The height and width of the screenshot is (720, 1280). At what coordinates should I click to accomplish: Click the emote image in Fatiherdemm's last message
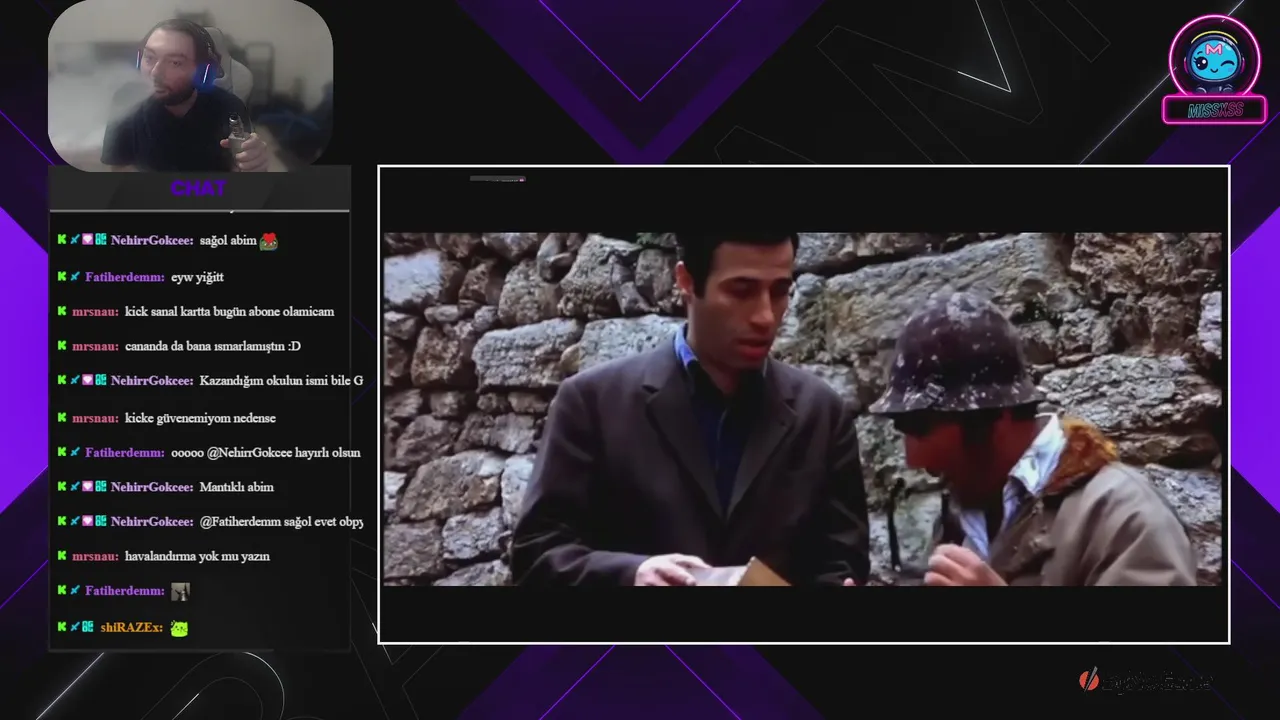[x=180, y=591]
